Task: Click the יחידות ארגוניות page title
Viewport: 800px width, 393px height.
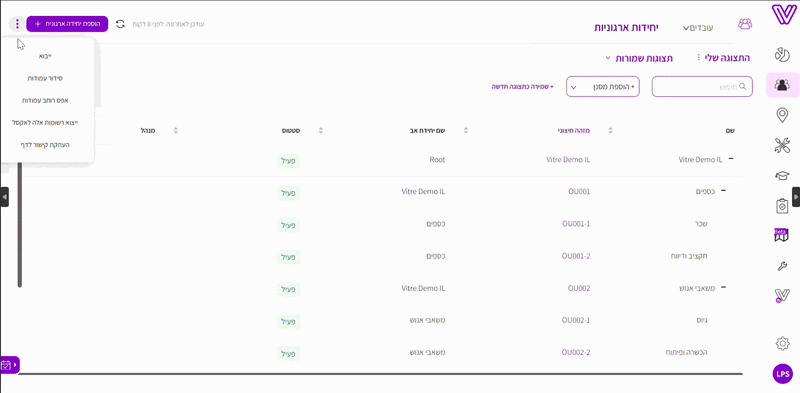Action: [x=626, y=27]
